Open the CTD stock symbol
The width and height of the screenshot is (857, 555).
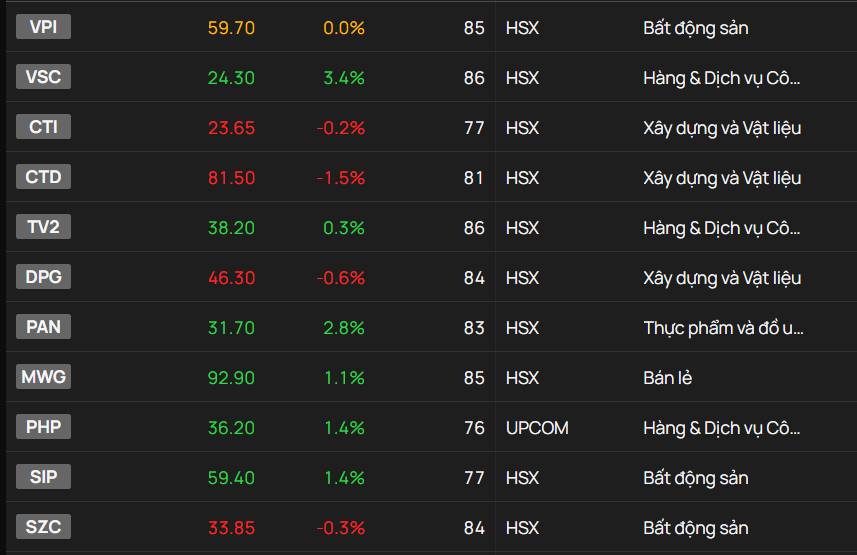(x=43, y=177)
